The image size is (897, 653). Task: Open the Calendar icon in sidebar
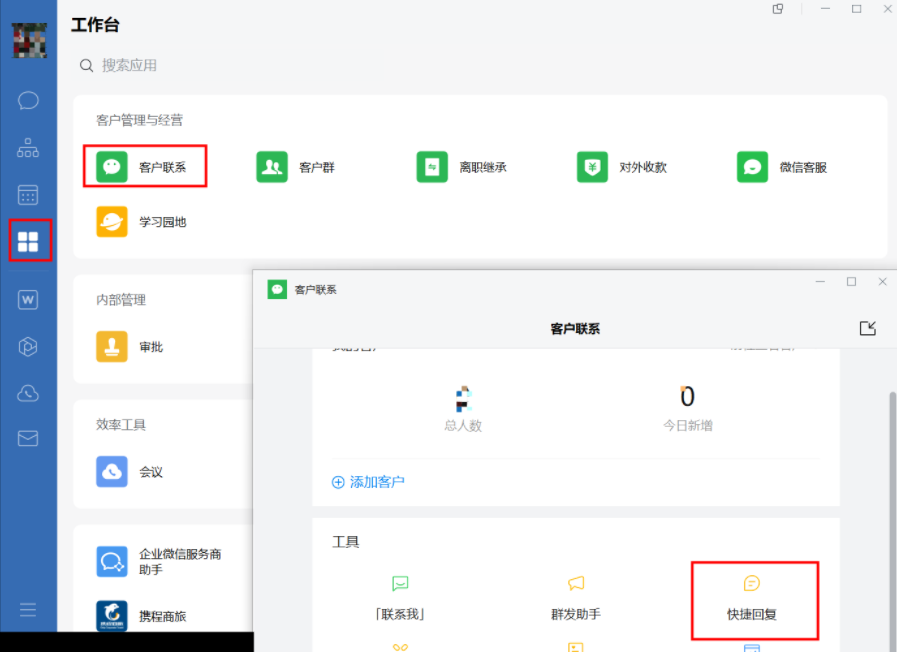pyautogui.click(x=28, y=195)
